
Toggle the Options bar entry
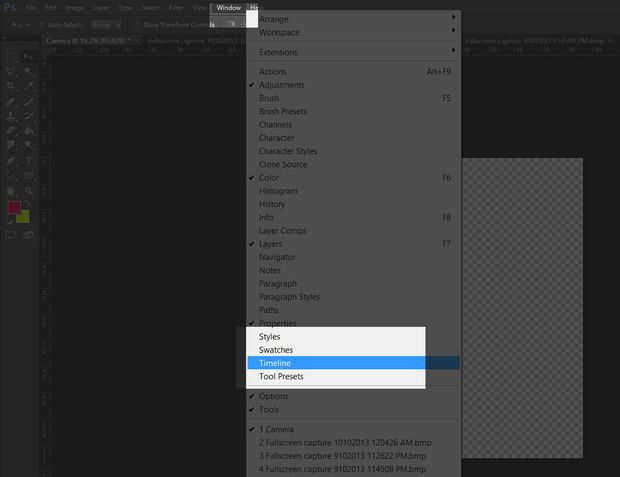[x=353, y=396]
